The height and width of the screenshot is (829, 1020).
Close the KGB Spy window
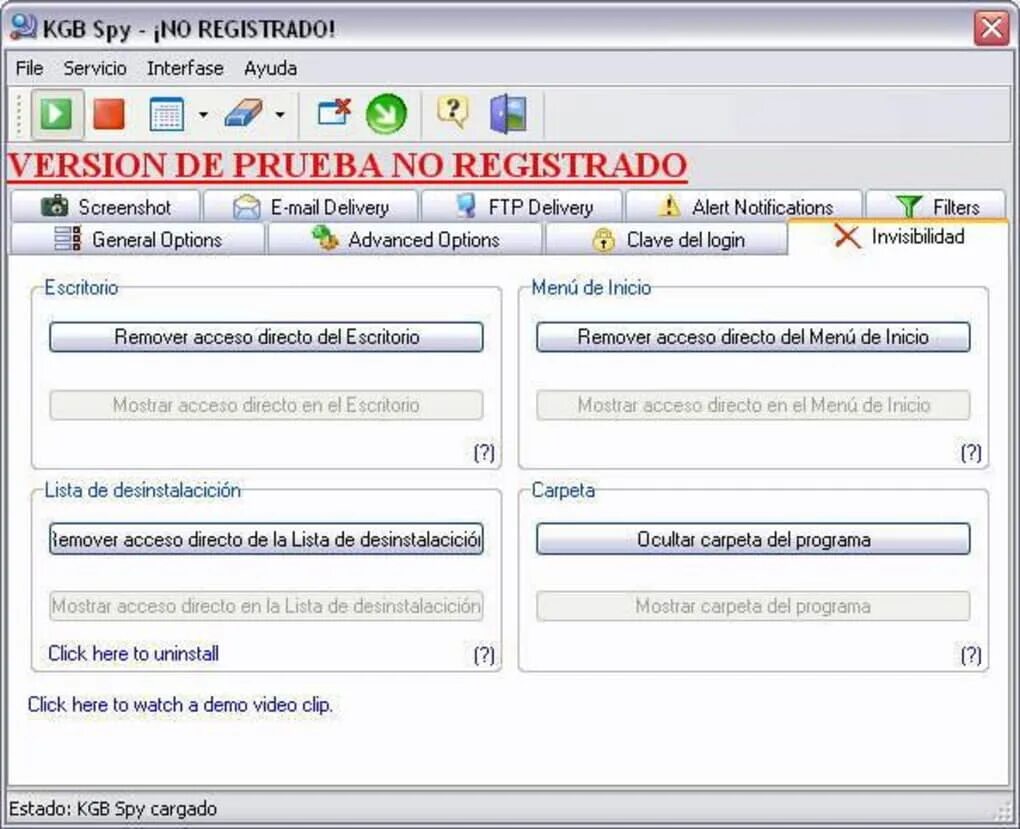[991, 28]
